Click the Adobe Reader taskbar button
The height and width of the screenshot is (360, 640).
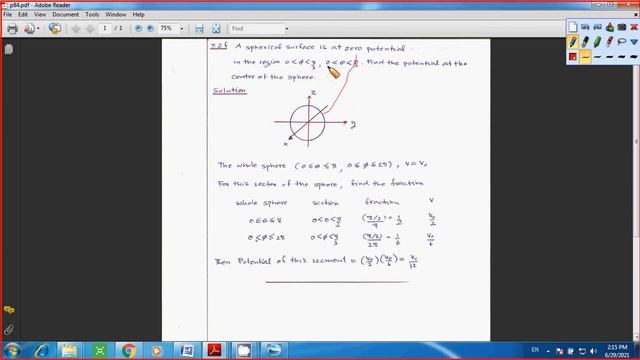click(x=215, y=351)
